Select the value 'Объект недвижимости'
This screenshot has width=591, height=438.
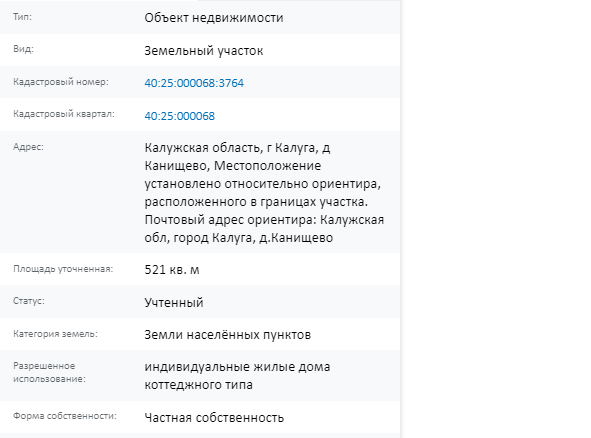[x=214, y=18]
